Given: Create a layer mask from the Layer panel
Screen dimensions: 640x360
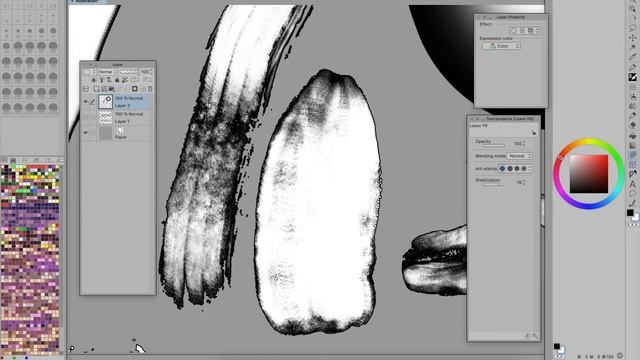Looking at the screenshot, I should click(135, 89).
